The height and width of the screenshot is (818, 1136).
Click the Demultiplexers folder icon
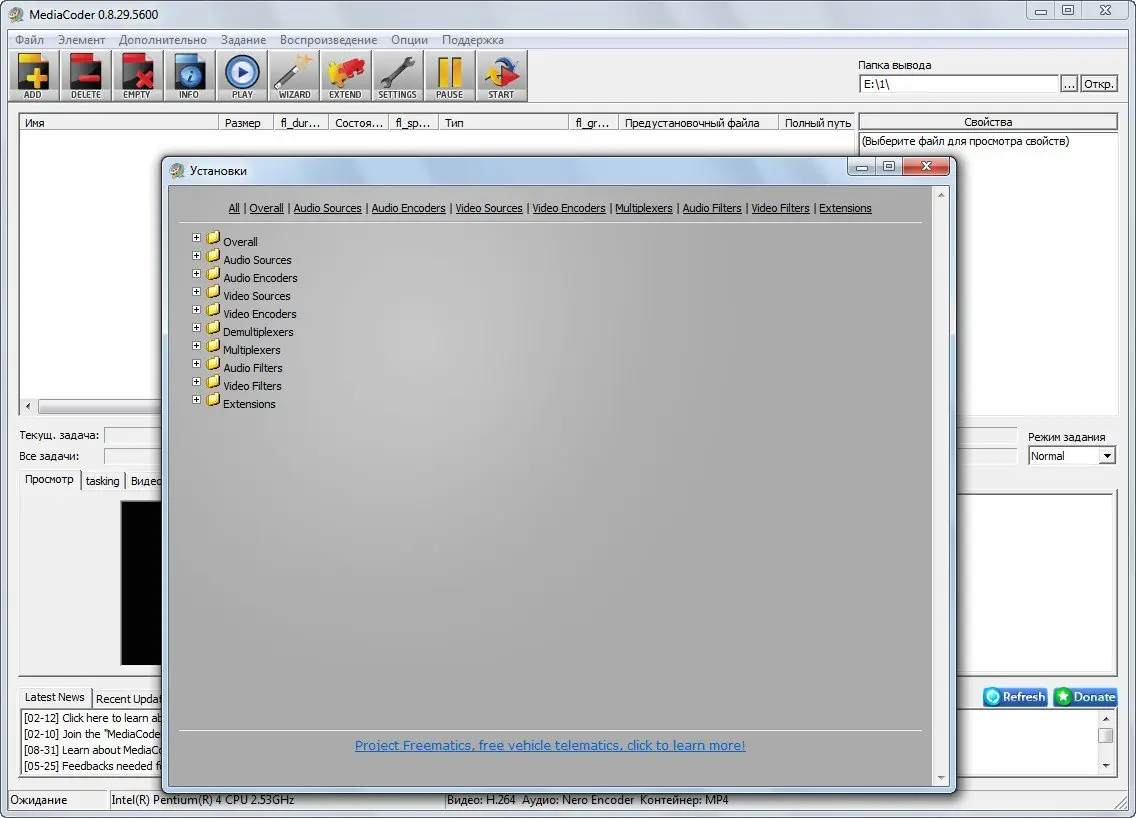click(x=213, y=328)
